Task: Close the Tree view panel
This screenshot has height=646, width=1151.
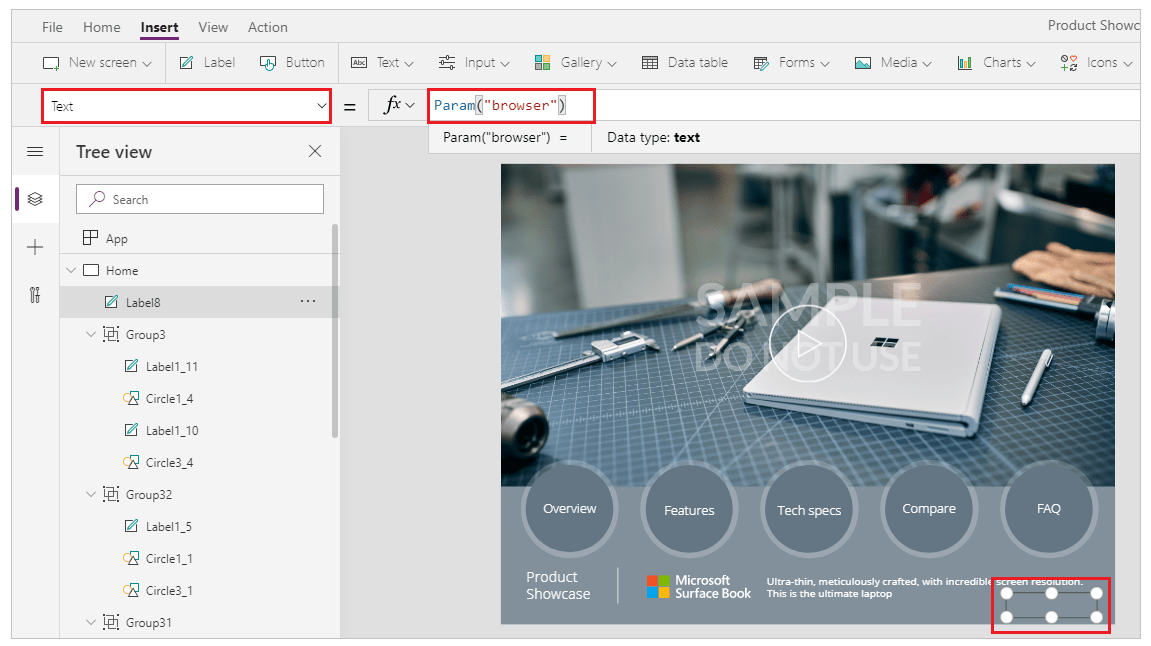Action: (x=314, y=151)
